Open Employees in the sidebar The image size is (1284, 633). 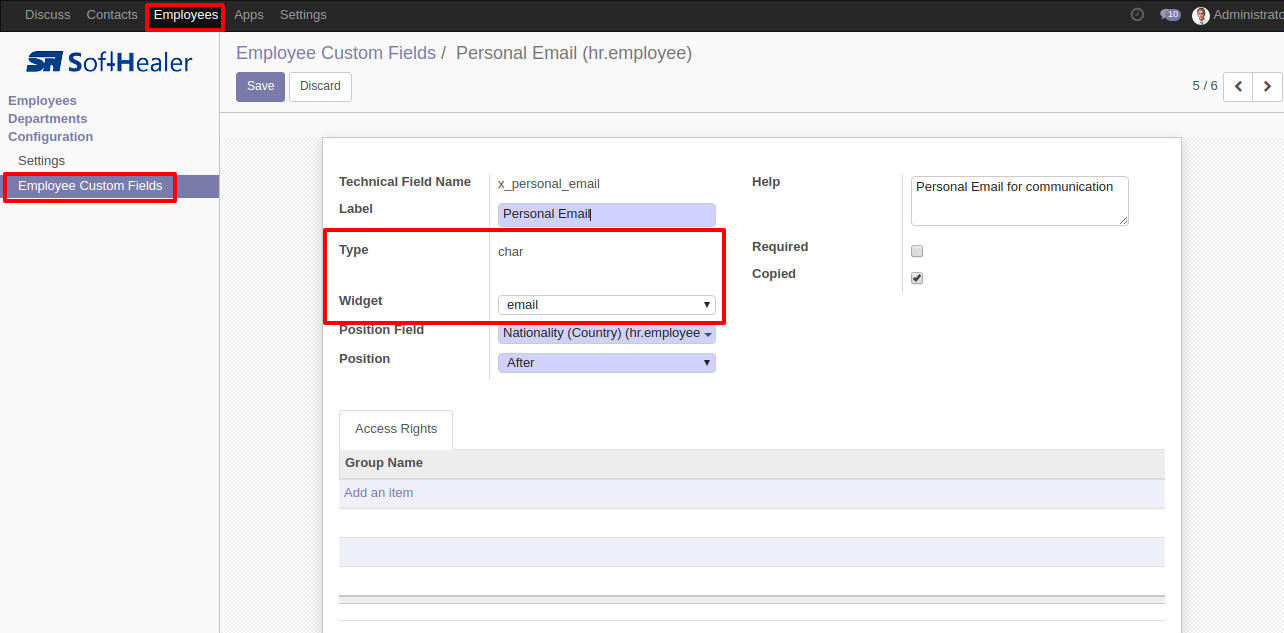point(42,101)
